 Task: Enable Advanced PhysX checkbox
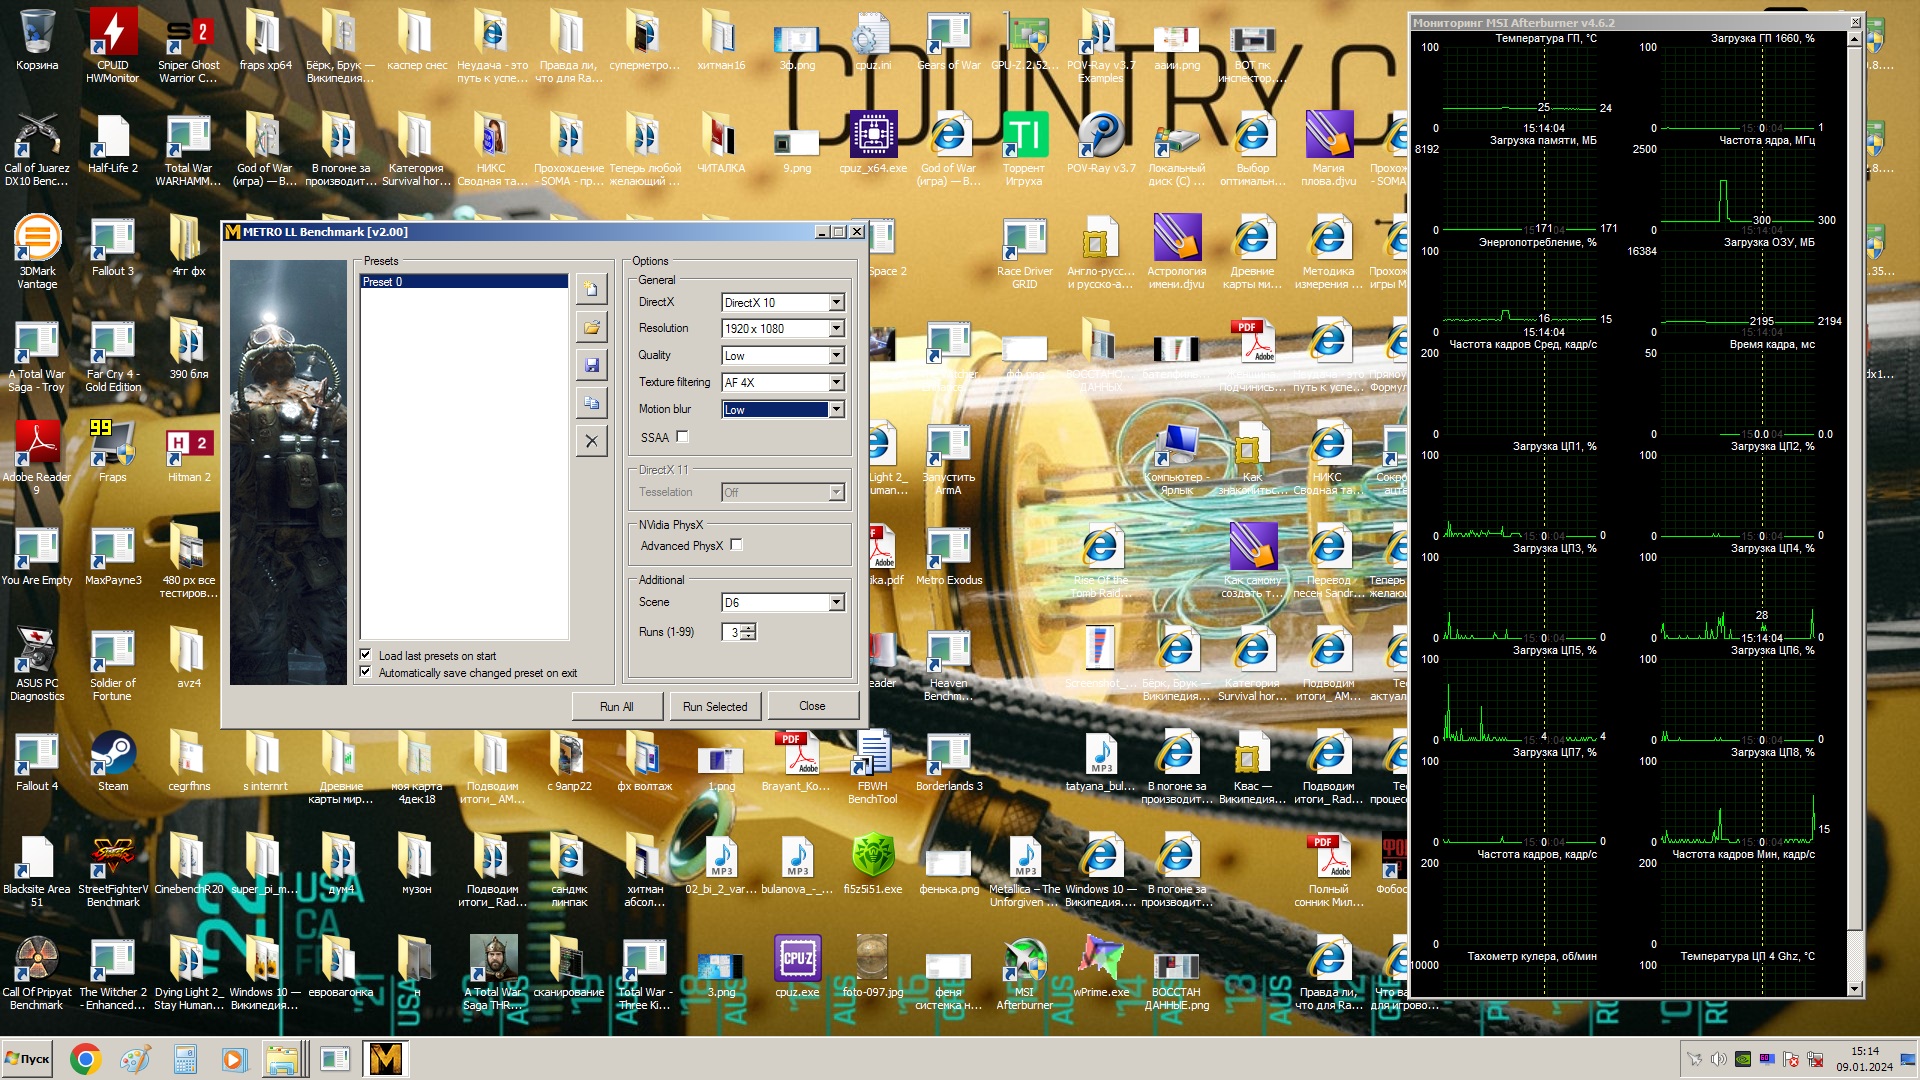737,545
